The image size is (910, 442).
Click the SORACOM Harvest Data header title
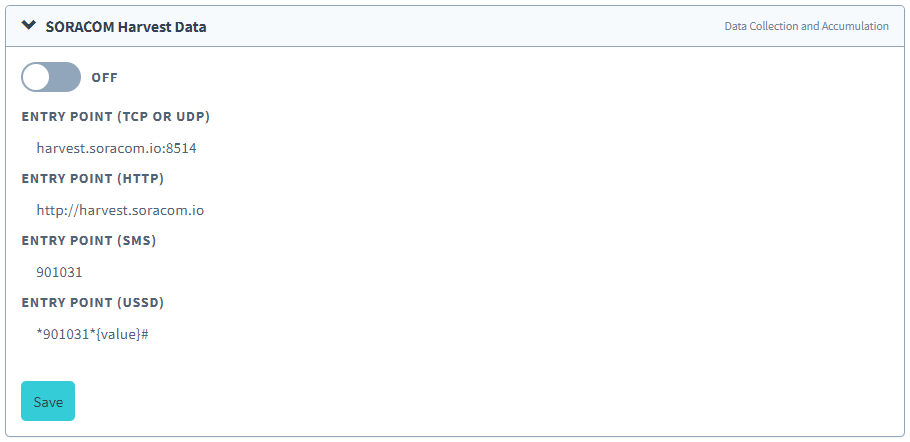[126, 27]
